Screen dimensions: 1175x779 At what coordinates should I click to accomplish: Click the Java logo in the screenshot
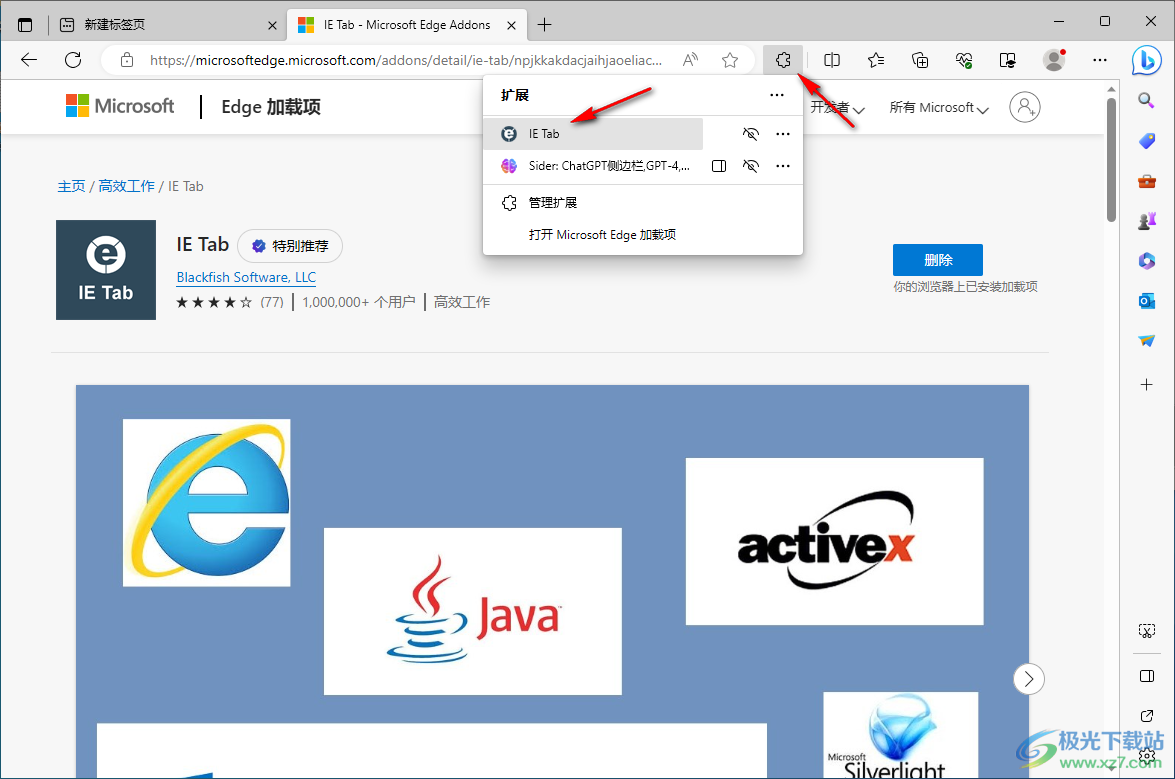point(473,611)
